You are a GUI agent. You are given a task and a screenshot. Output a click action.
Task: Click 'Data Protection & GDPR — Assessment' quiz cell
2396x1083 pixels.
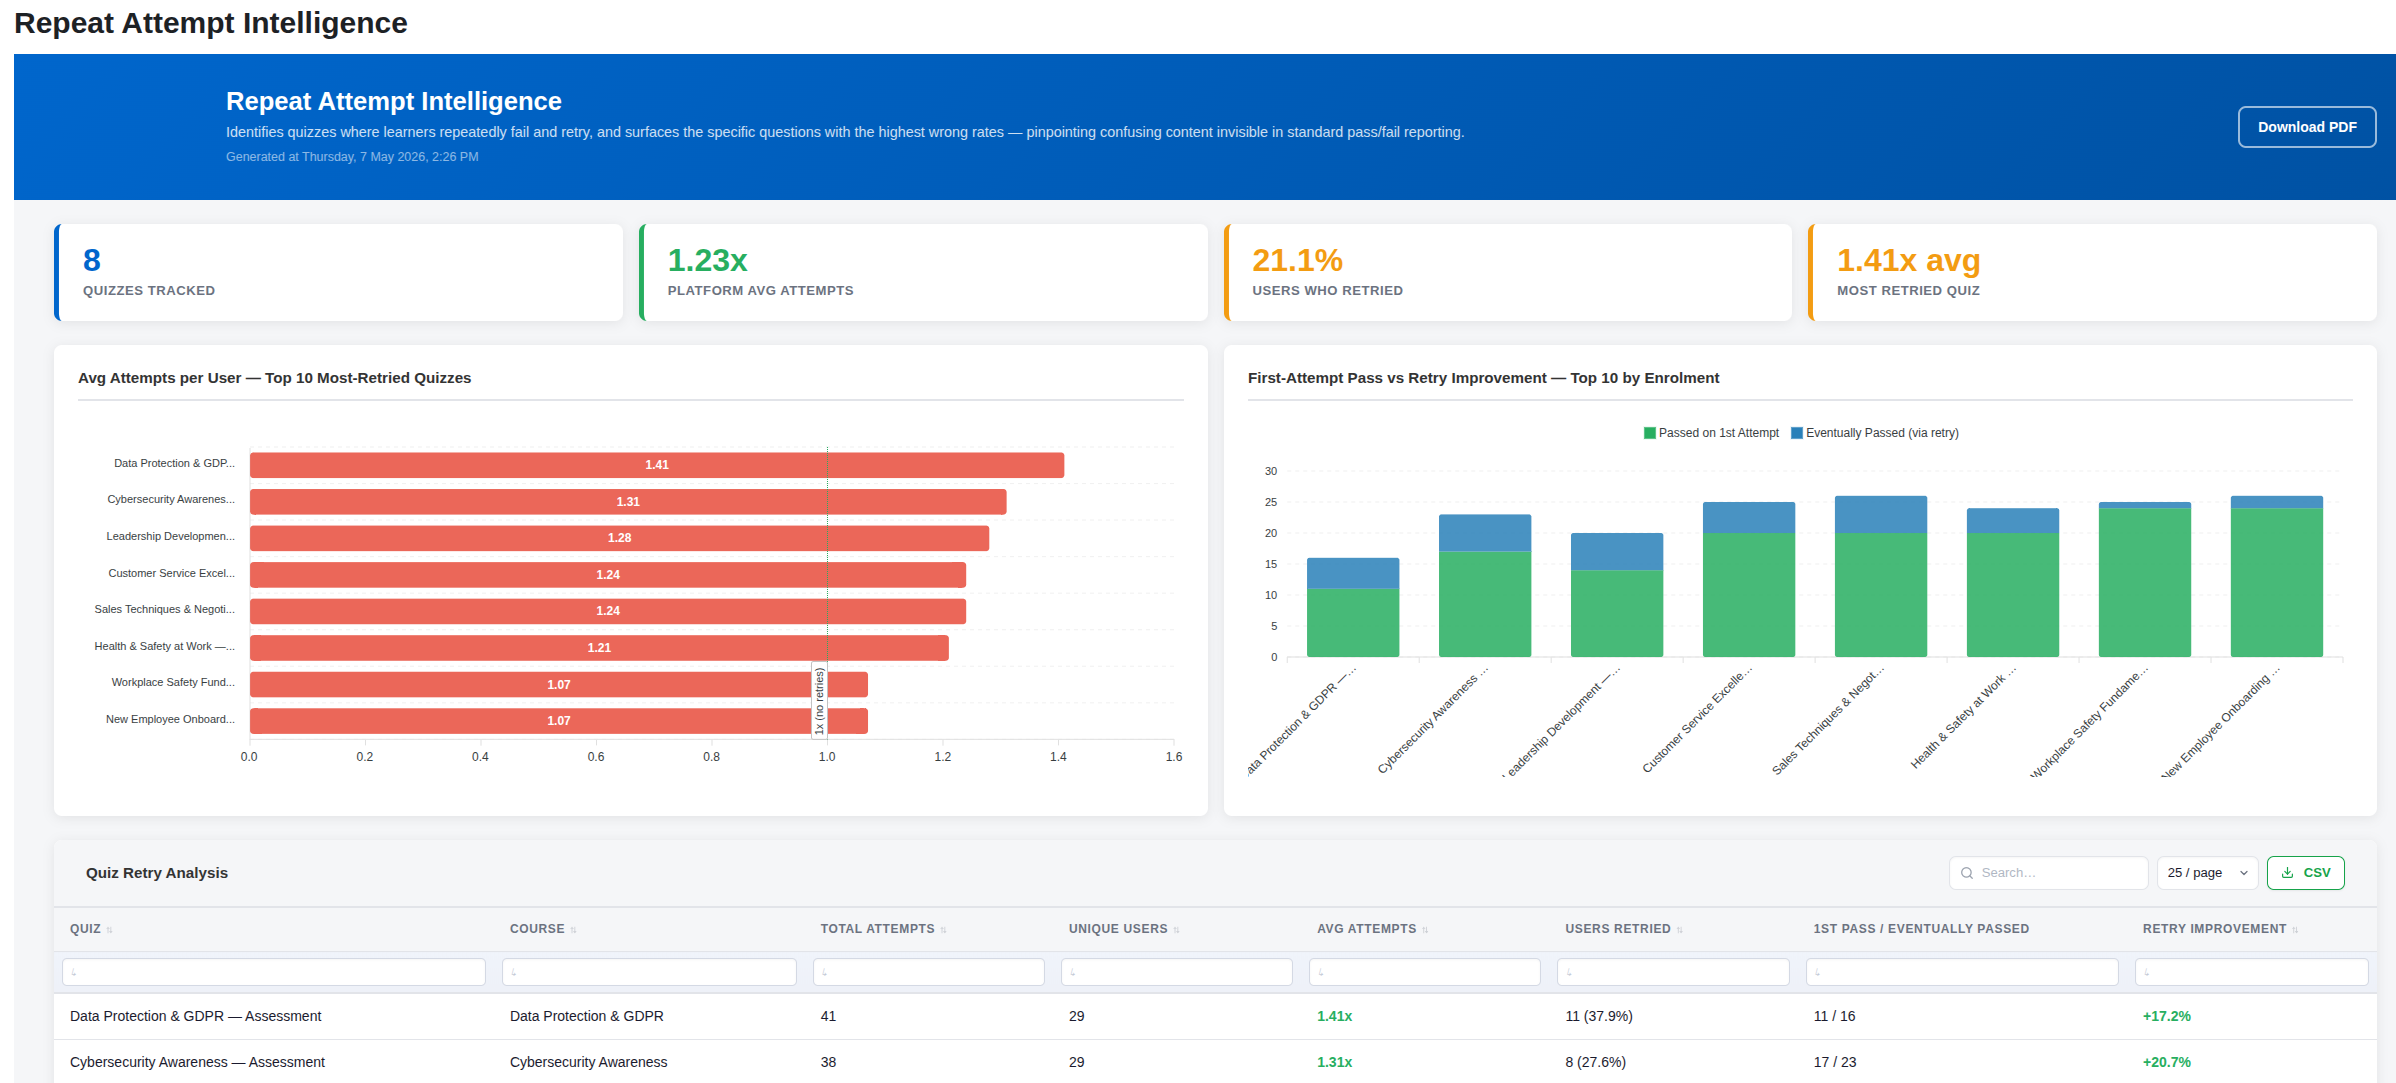coord(196,1016)
